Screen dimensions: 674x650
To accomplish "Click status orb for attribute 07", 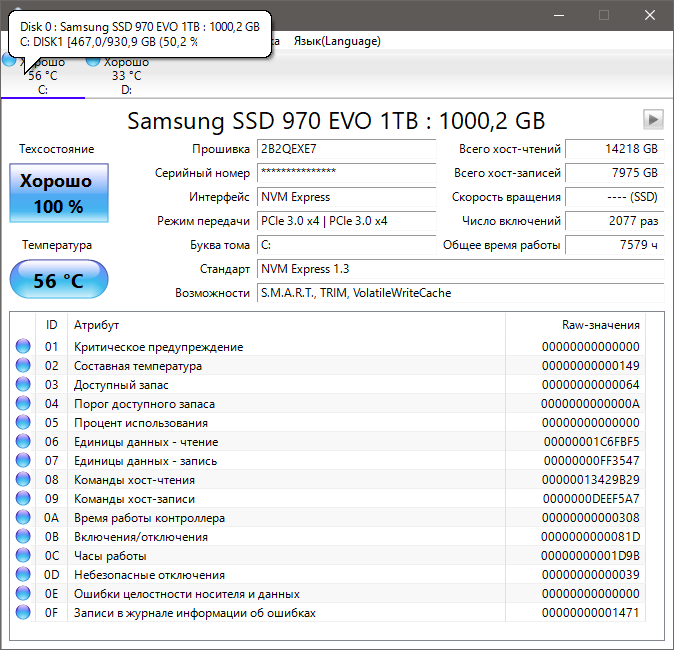I will coord(23,460).
